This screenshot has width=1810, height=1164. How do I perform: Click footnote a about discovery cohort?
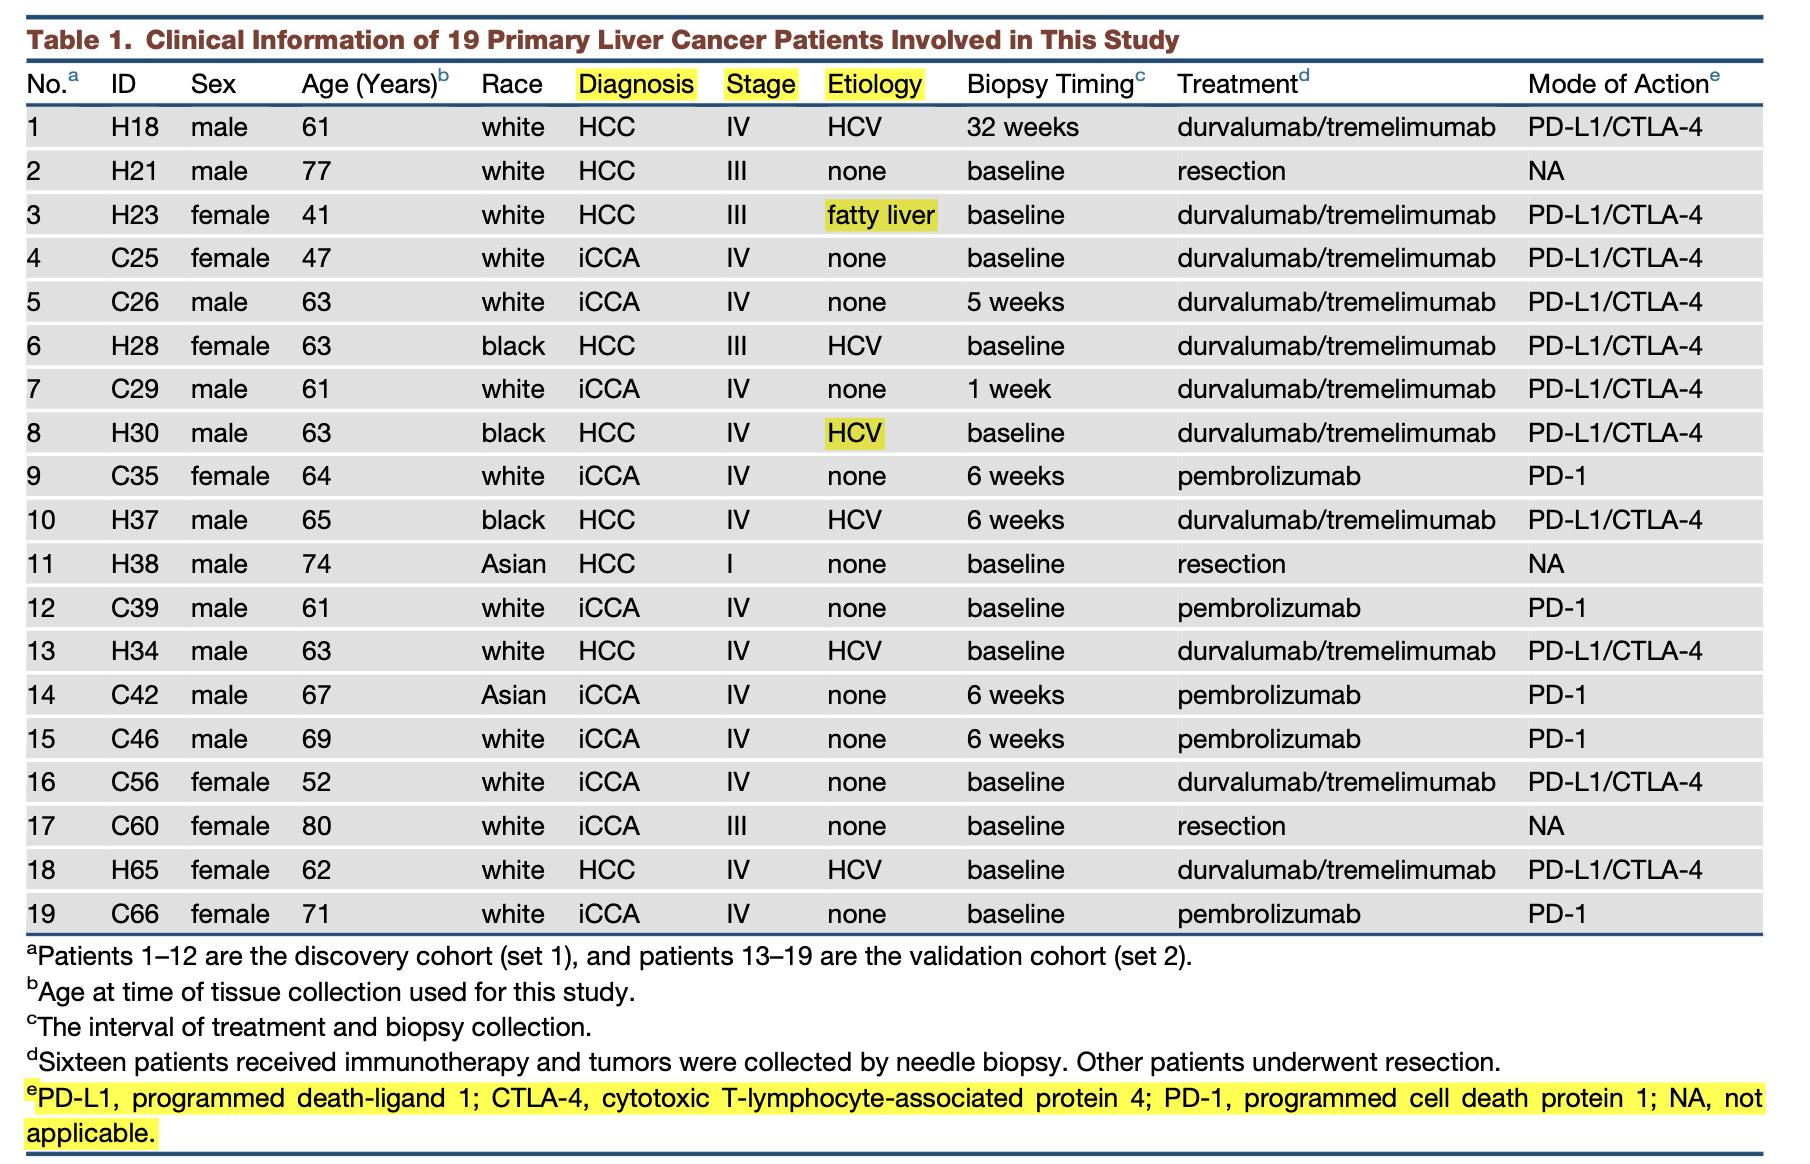click(609, 955)
